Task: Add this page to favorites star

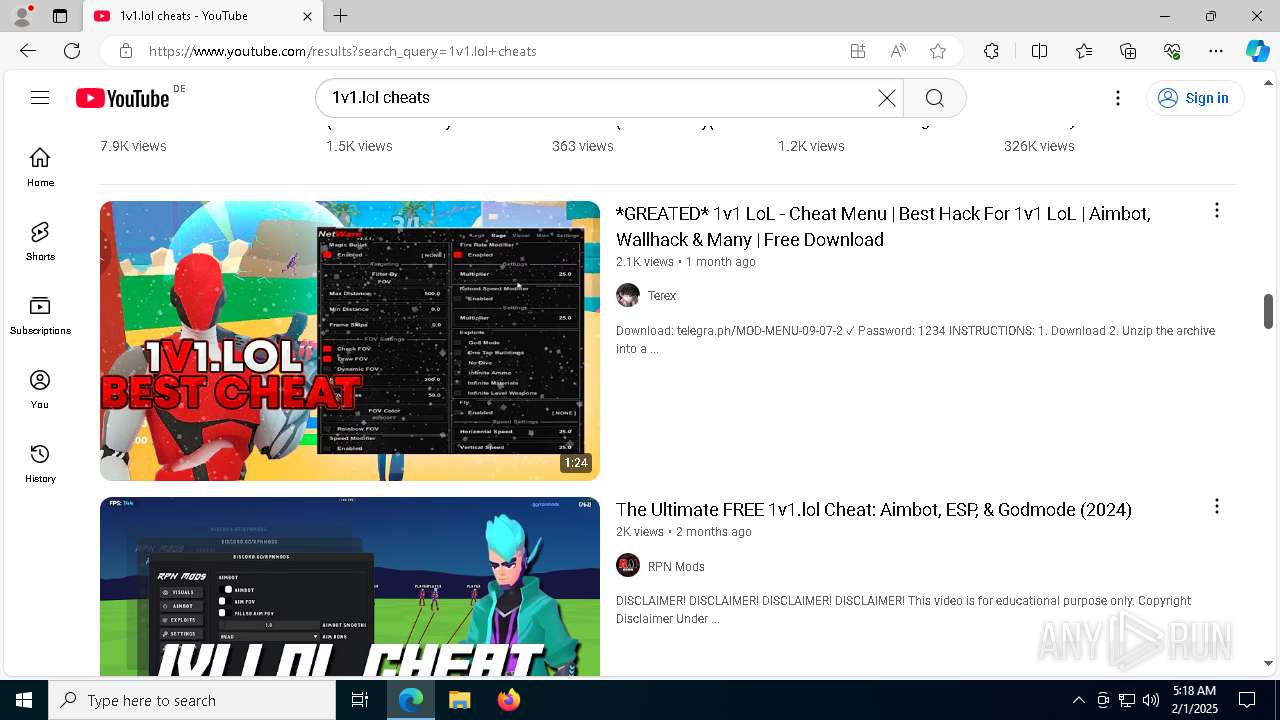Action: 938,51
